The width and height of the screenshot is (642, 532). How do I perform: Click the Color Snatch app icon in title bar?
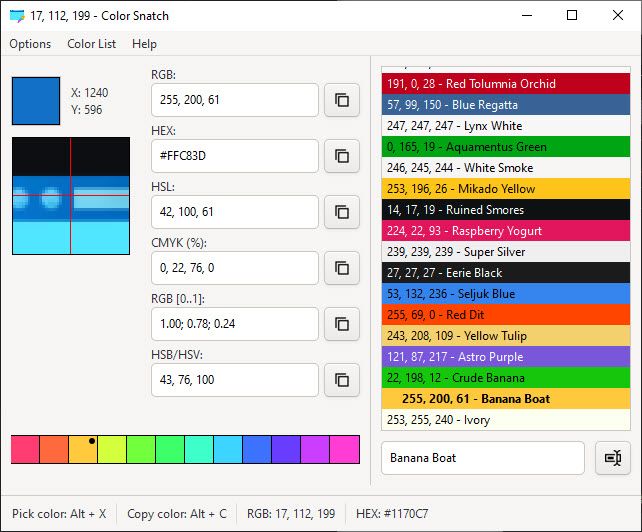[x=17, y=16]
